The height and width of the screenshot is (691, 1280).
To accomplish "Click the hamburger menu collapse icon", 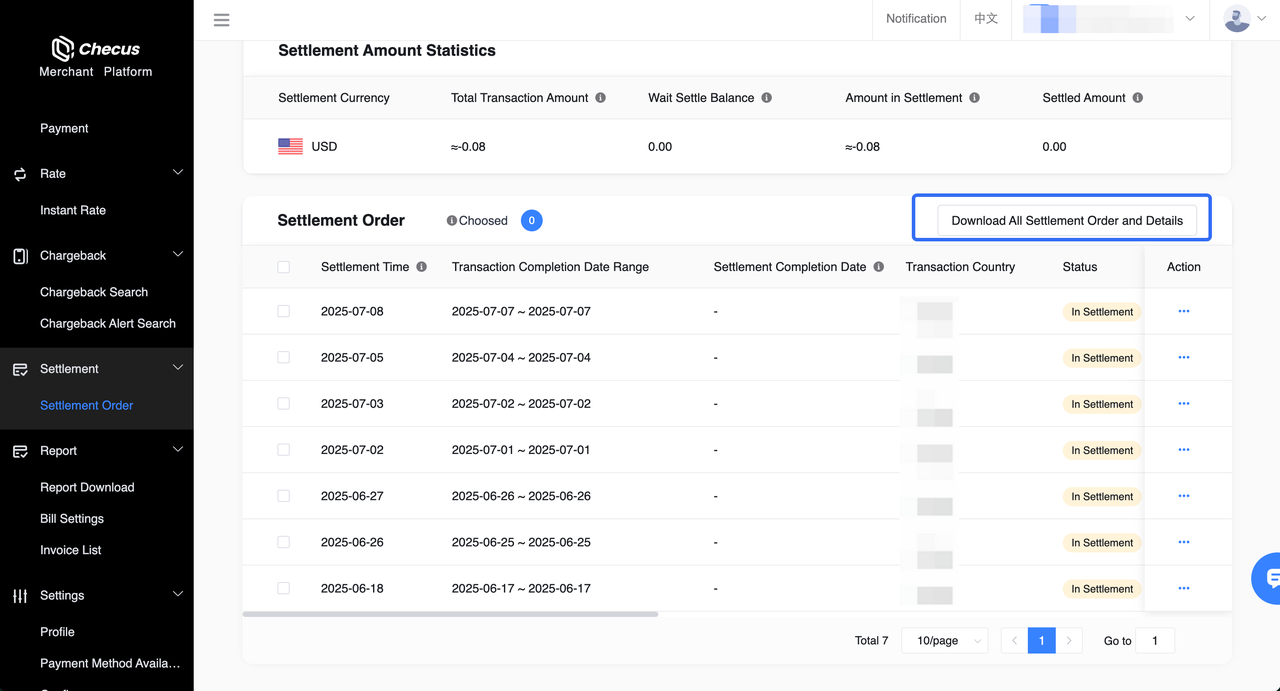I will click(222, 20).
